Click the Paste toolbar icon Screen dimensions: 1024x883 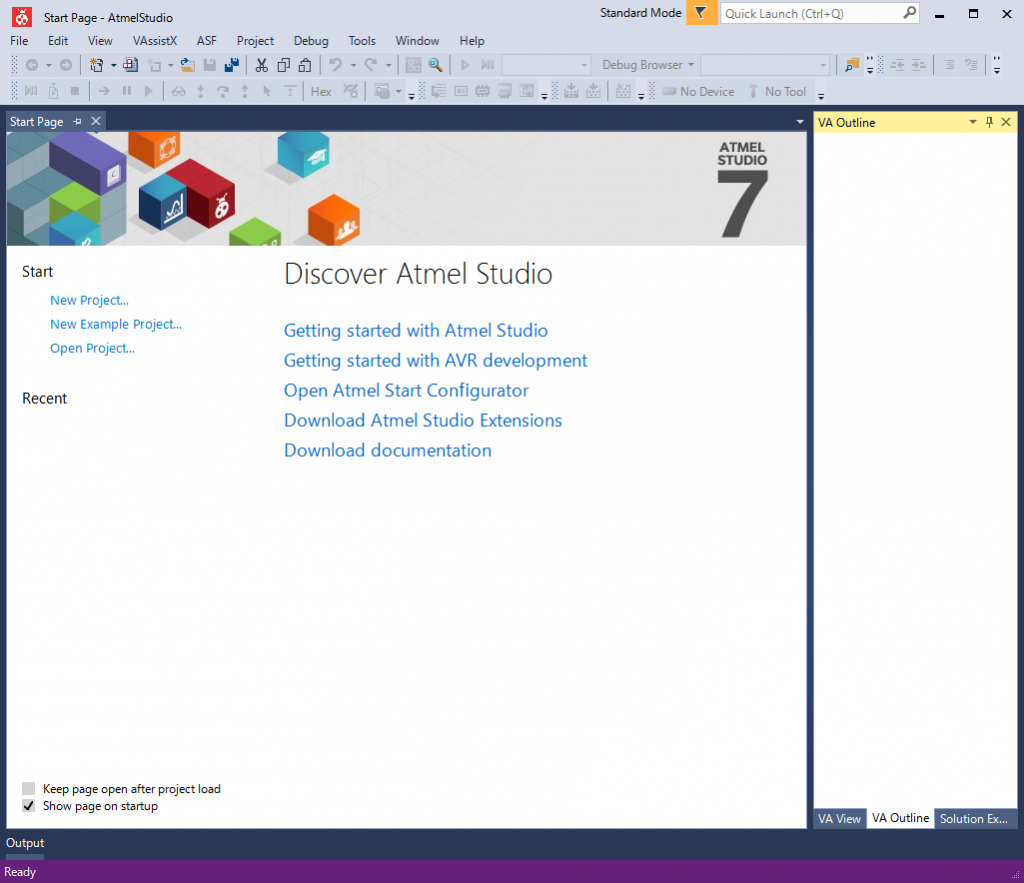[304, 65]
